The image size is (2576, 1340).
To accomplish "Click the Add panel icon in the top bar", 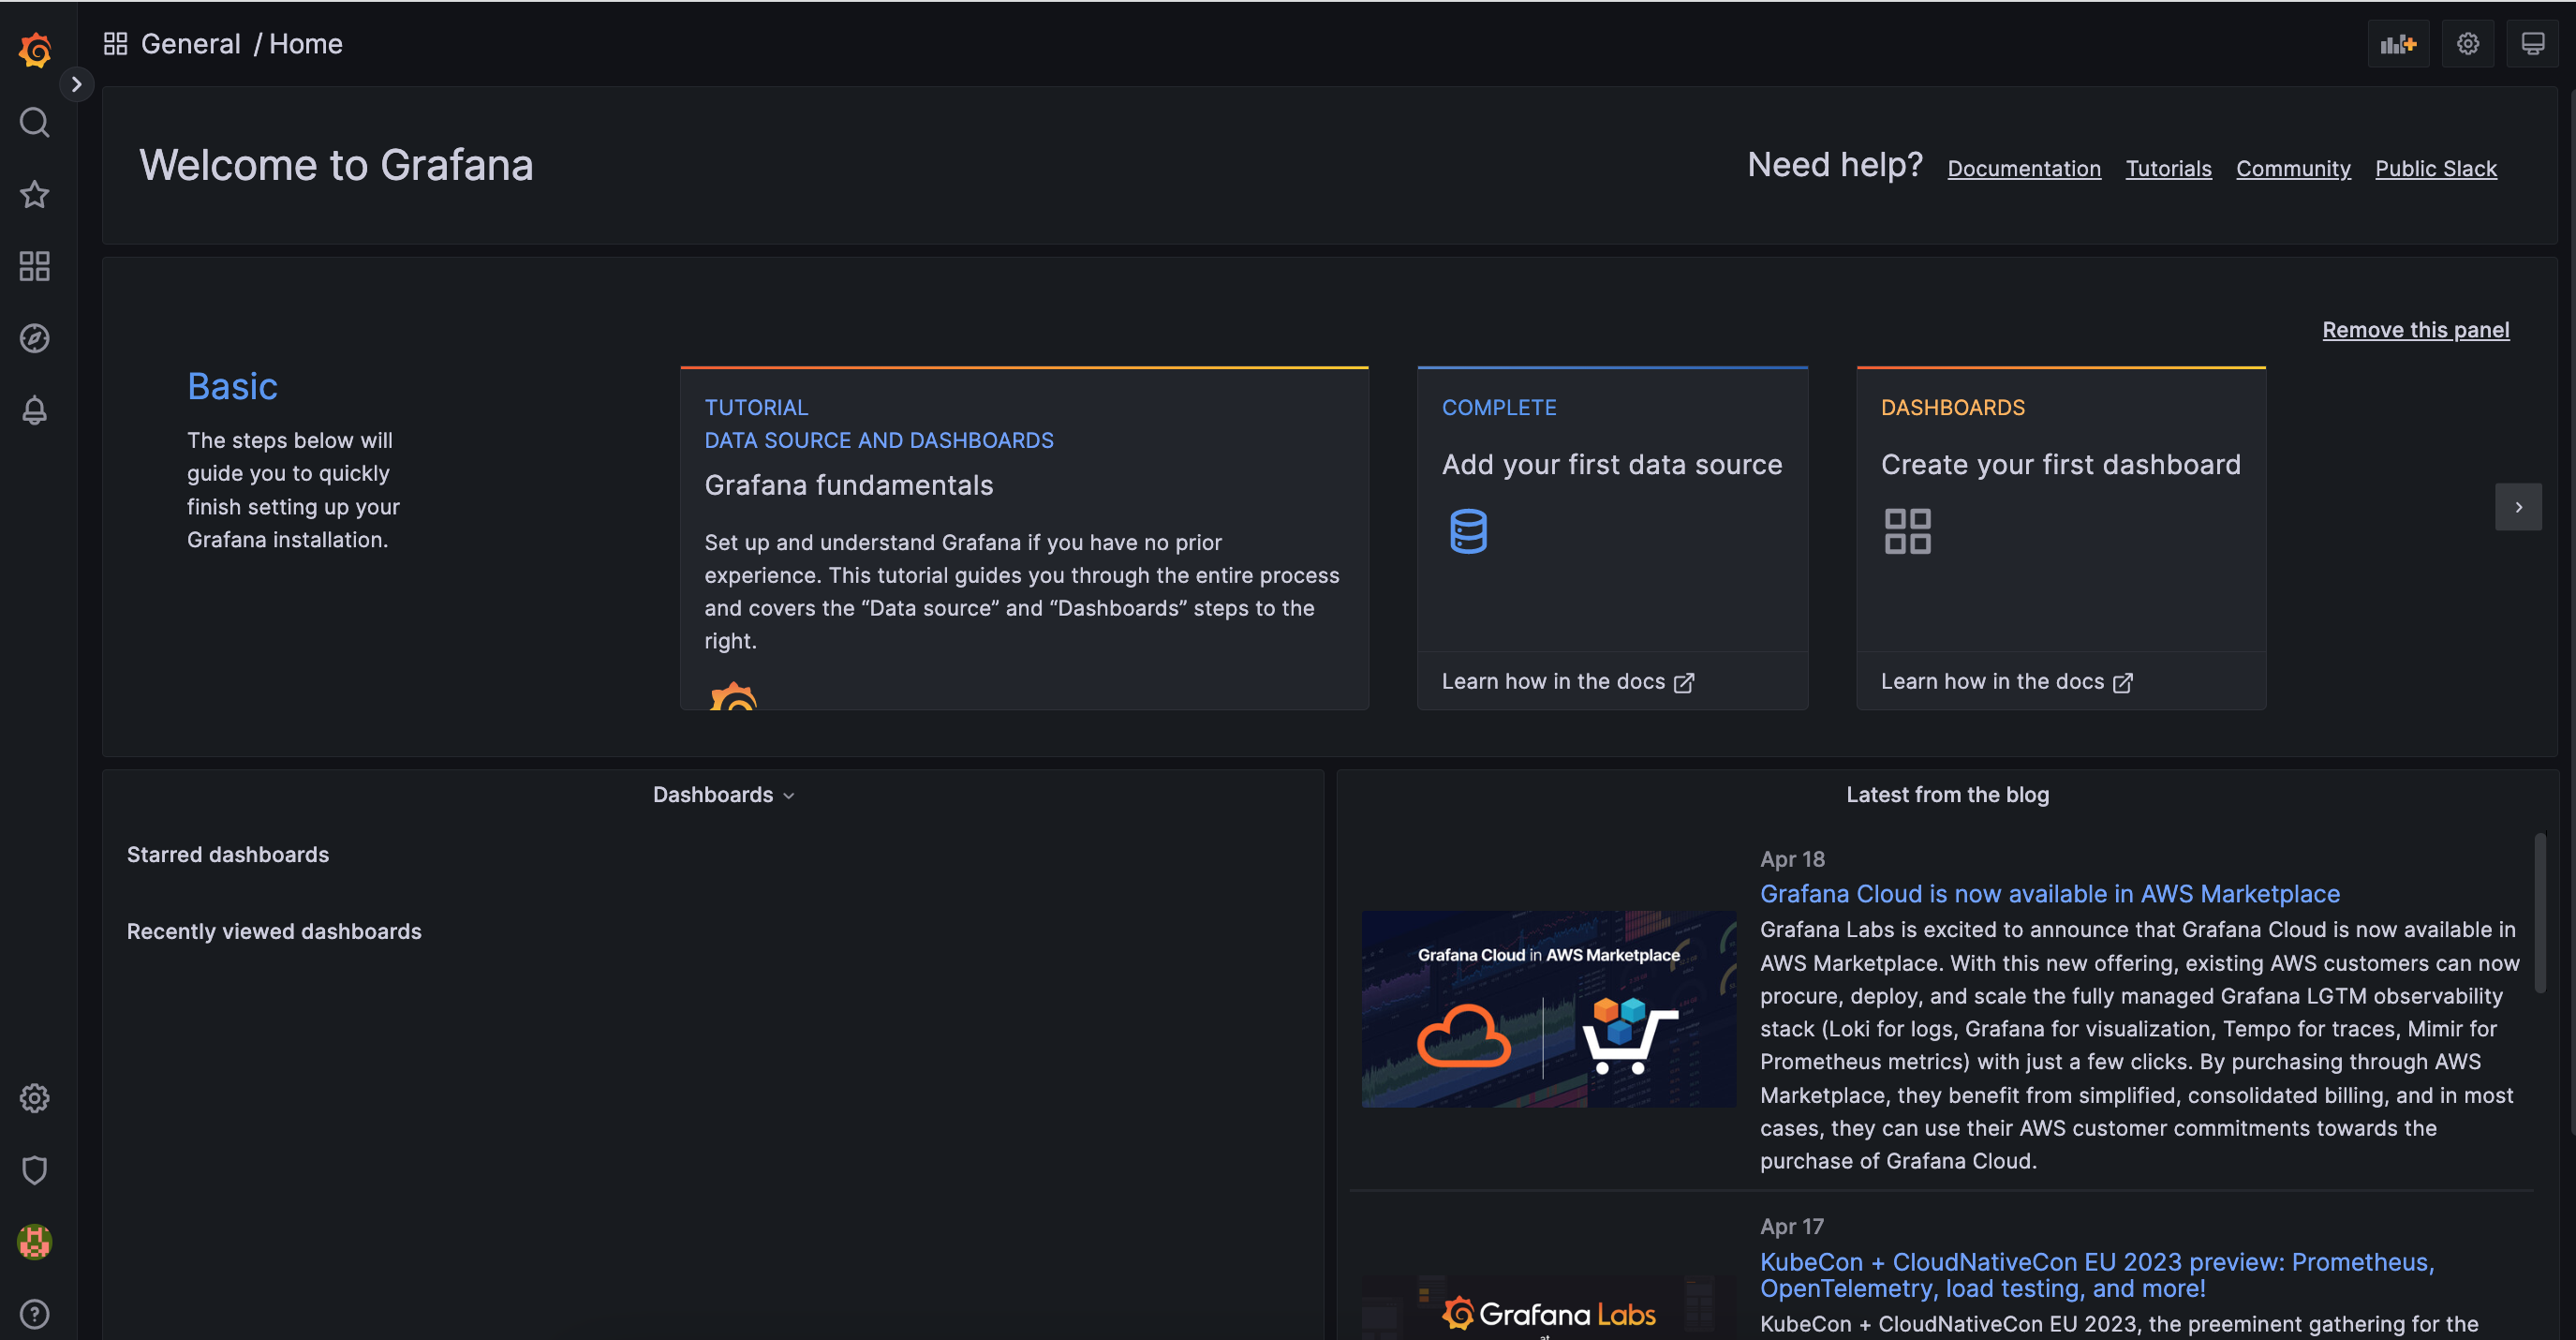I will [2398, 44].
